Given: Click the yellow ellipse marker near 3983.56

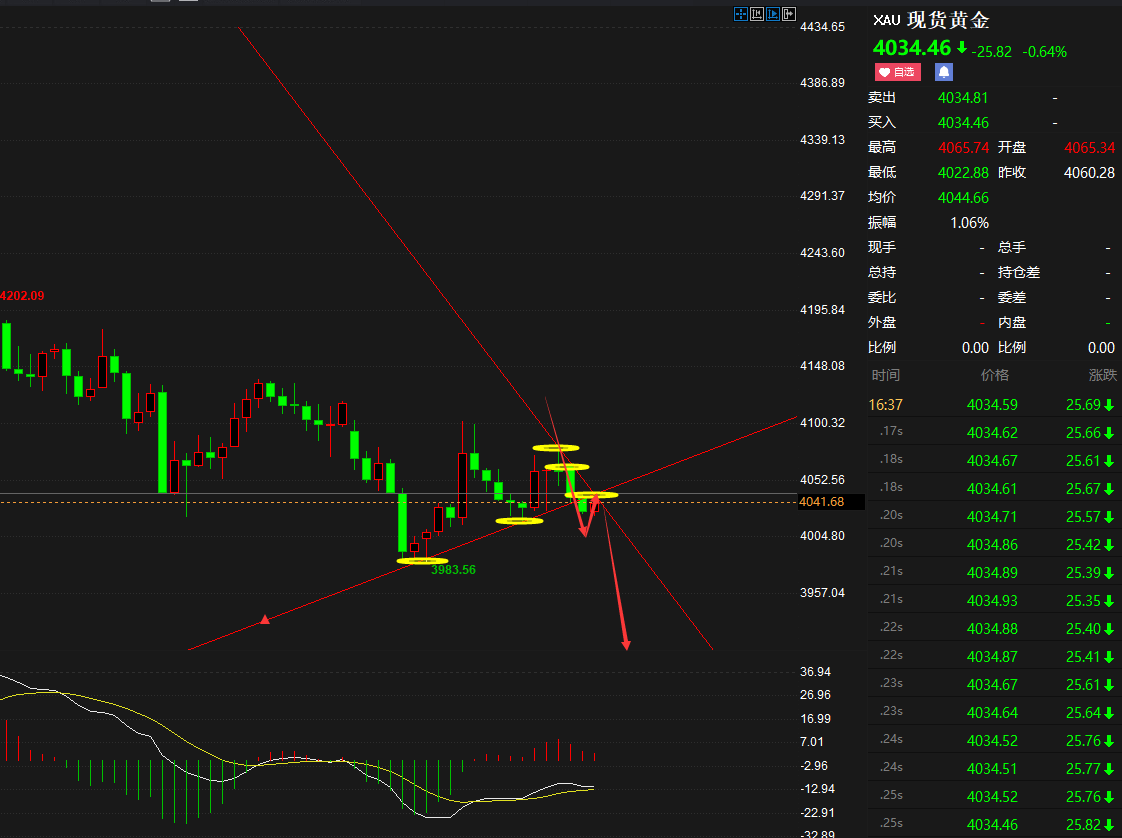Looking at the screenshot, I should (x=422, y=561).
